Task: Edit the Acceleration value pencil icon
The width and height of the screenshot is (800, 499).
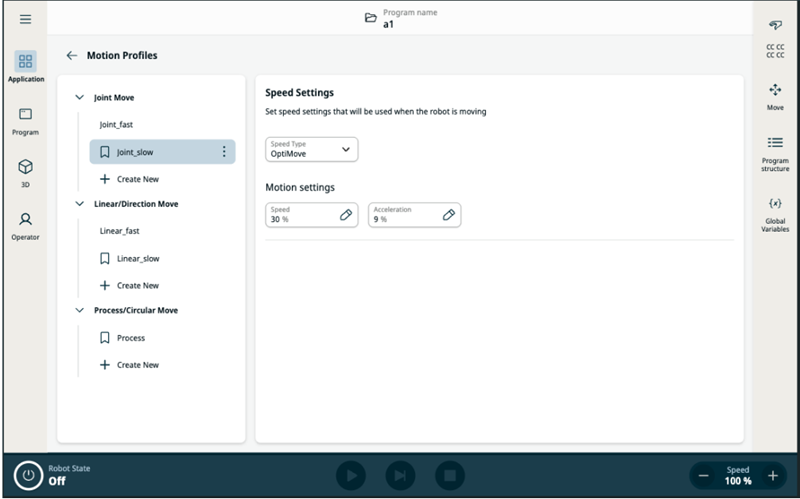Action: 449,215
